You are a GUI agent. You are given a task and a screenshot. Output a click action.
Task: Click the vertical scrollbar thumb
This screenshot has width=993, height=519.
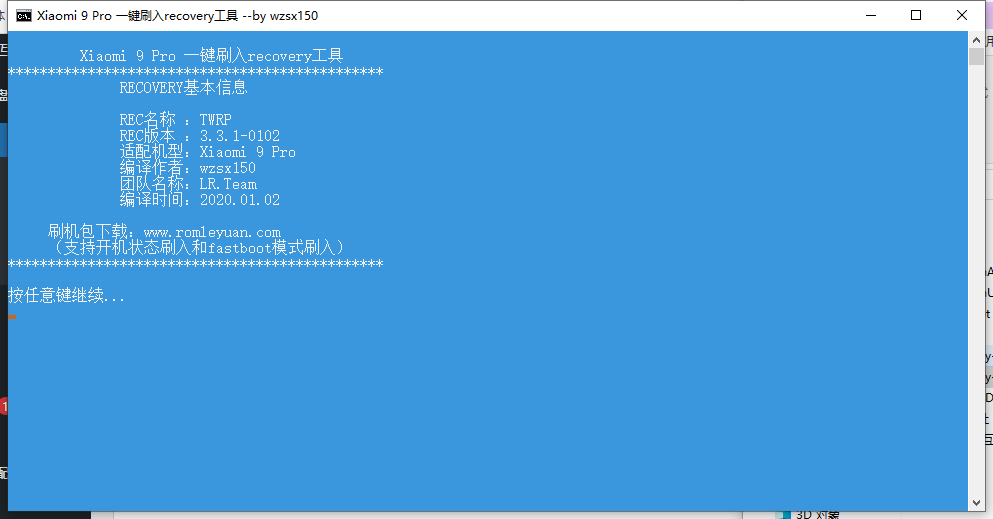(x=976, y=56)
